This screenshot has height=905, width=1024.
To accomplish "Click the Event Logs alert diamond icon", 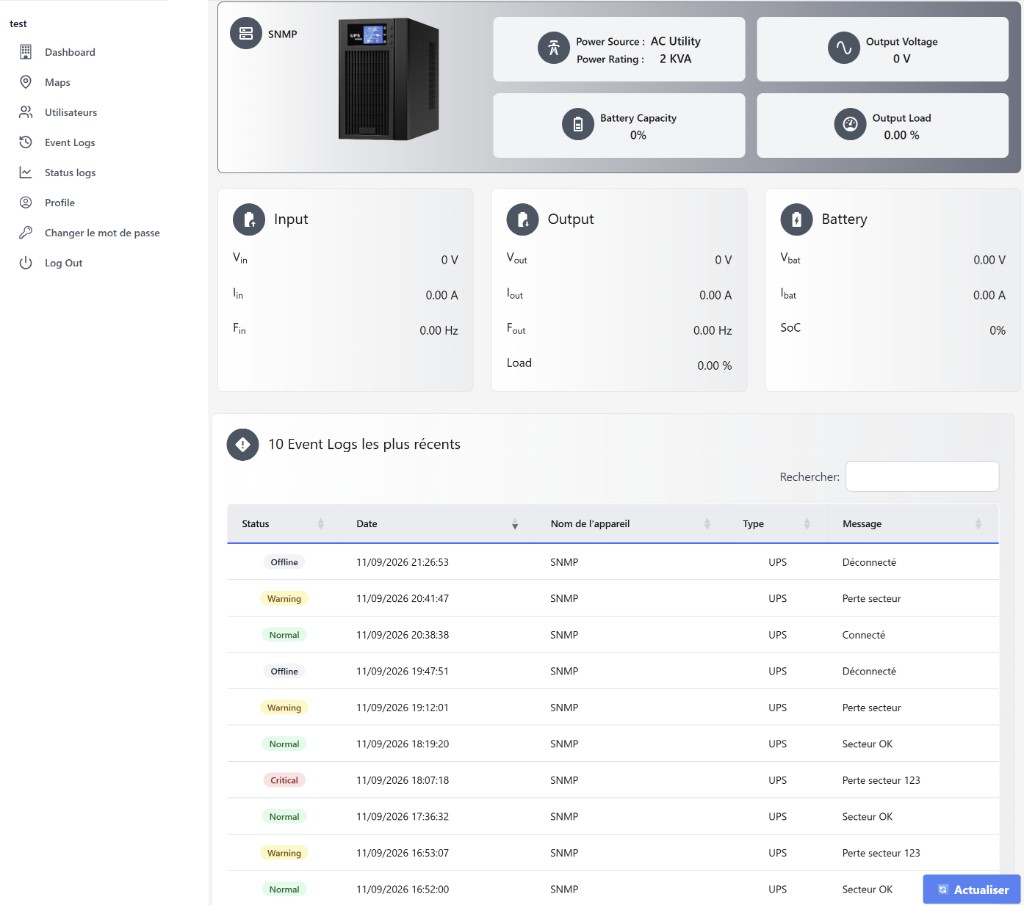I will pos(243,445).
